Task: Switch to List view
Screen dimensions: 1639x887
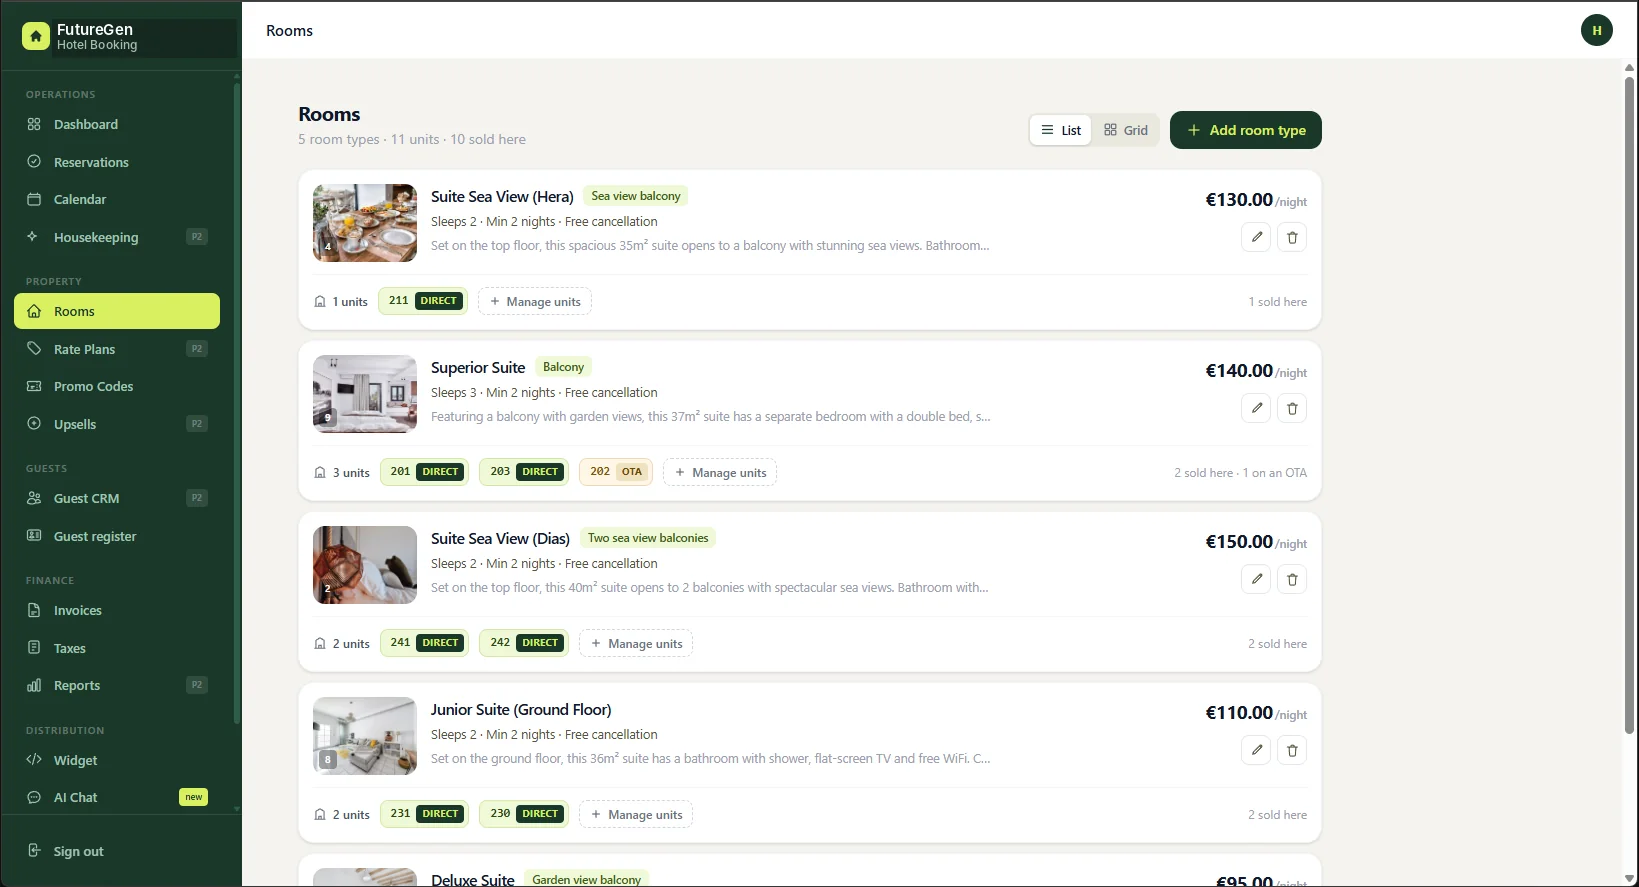Action: 1061,130
